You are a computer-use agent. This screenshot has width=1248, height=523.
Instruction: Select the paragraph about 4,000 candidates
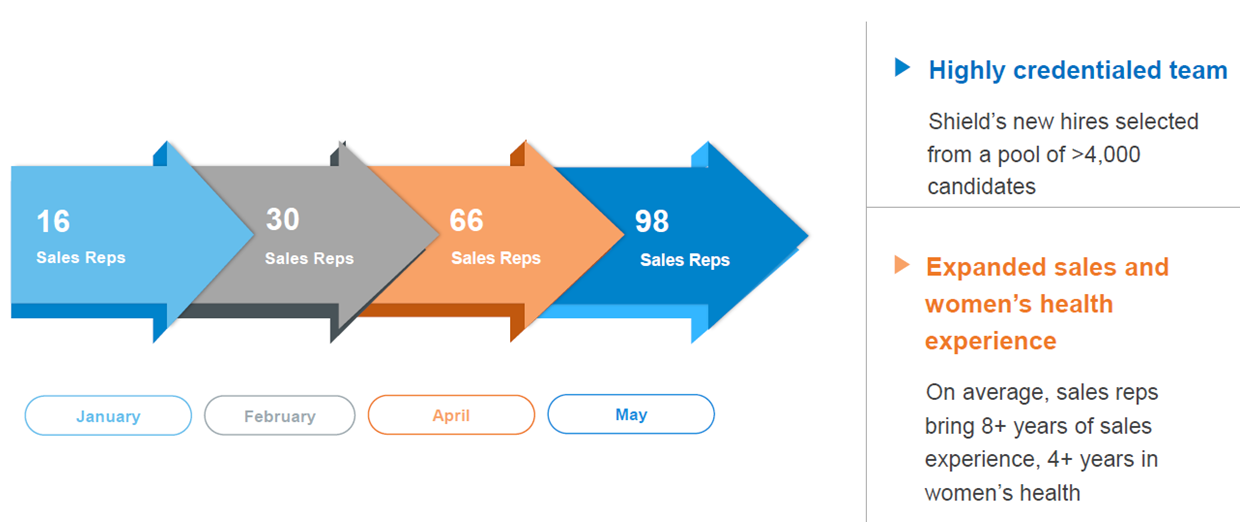coord(1062,154)
